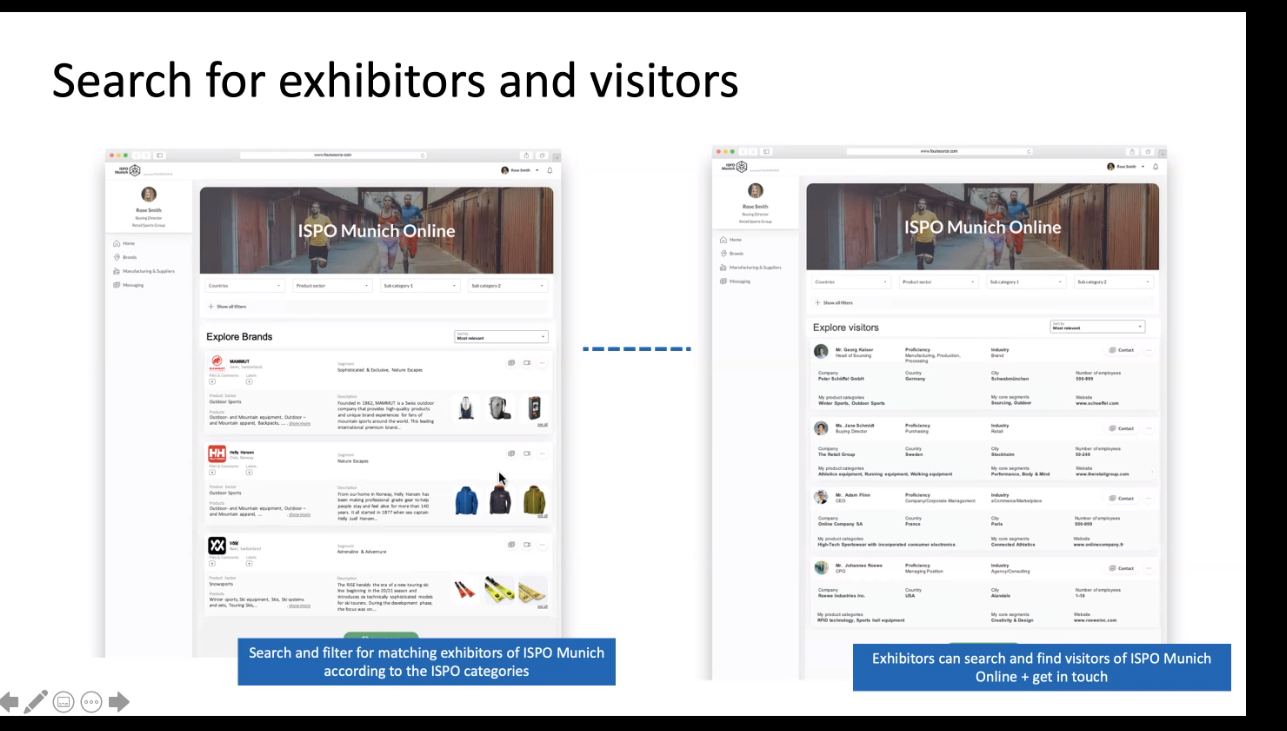Image resolution: width=1287 pixels, height=731 pixels.
Task: Select the slideshow pen tool icon
Action: pyautogui.click(x=36, y=702)
